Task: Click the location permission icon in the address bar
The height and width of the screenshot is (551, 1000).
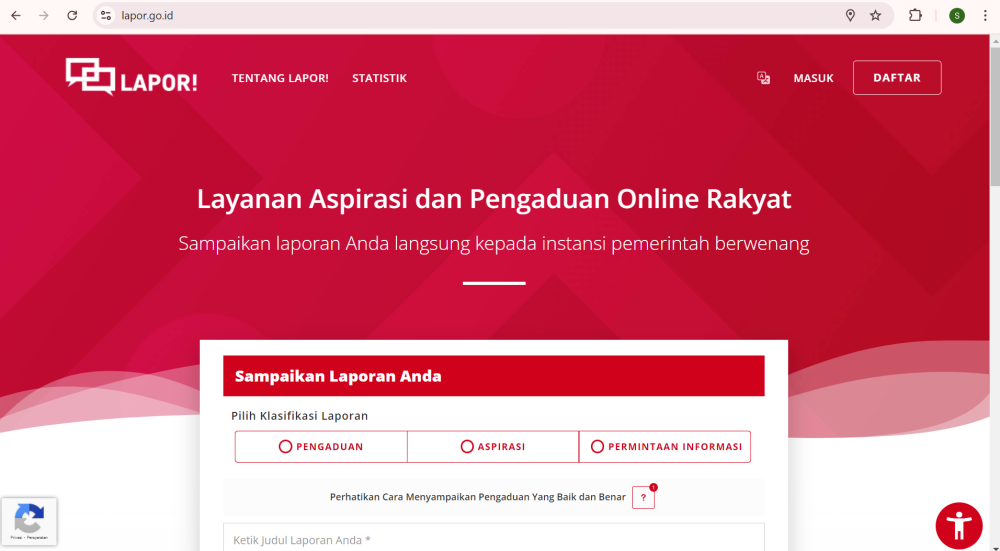Action: tap(850, 15)
